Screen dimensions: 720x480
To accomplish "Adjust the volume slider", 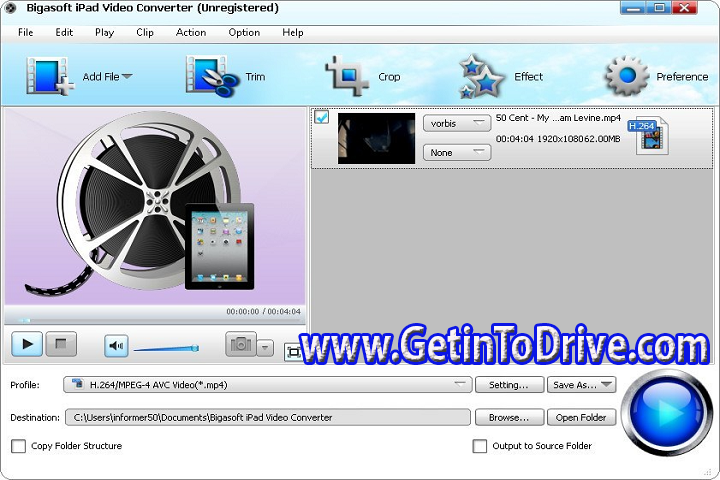I will [x=166, y=349].
